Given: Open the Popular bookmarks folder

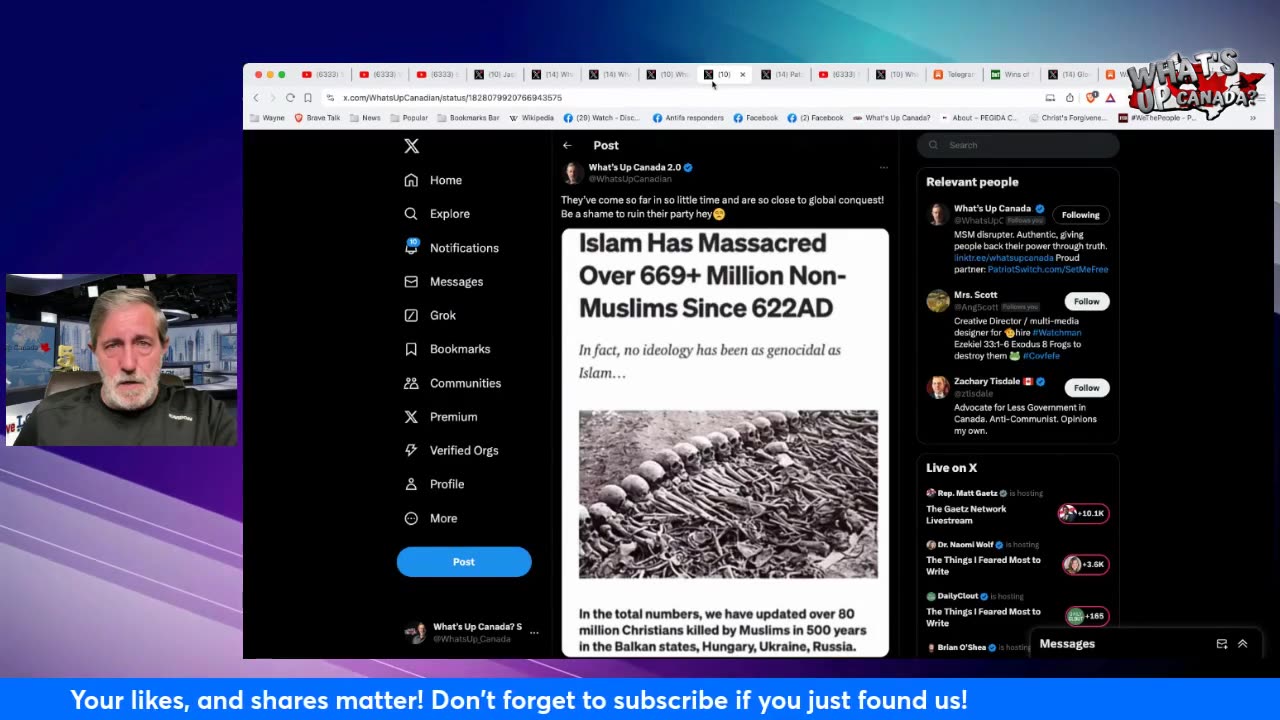Looking at the screenshot, I should (409, 118).
